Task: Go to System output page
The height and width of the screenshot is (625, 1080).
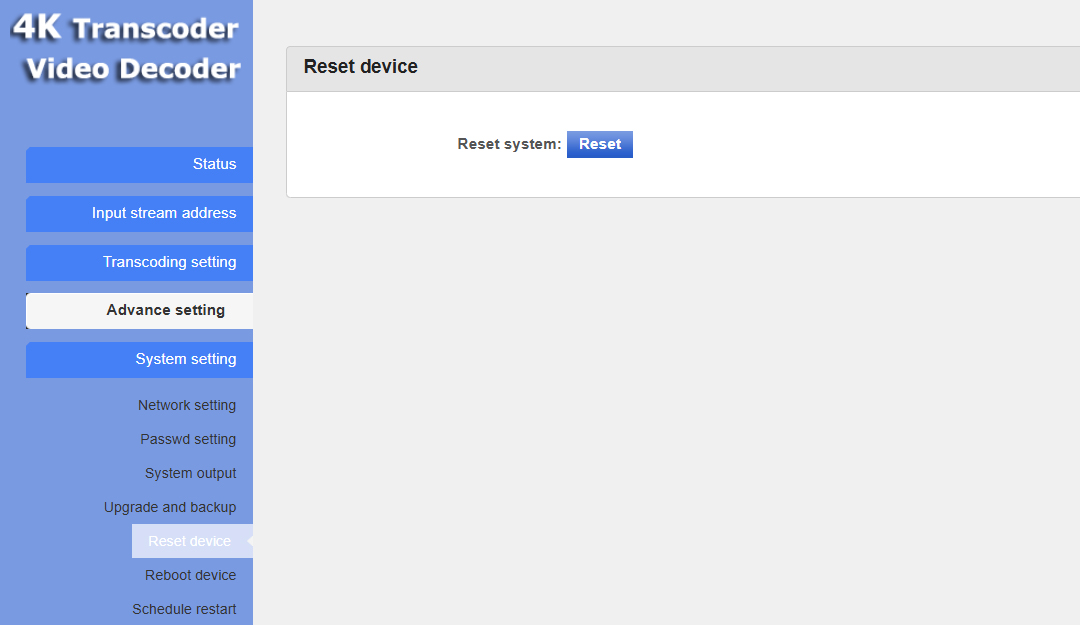Action: [190, 473]
